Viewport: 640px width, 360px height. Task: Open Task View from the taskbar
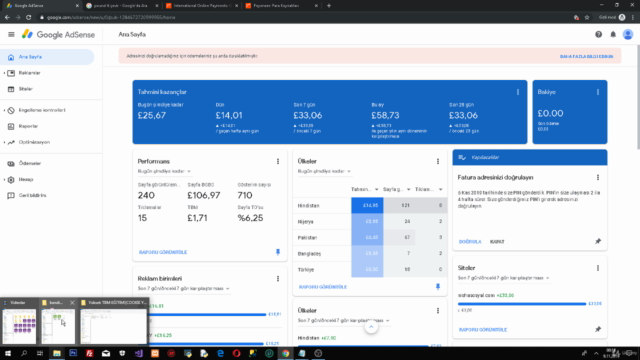pyautogui.click(x=40, y=353)
